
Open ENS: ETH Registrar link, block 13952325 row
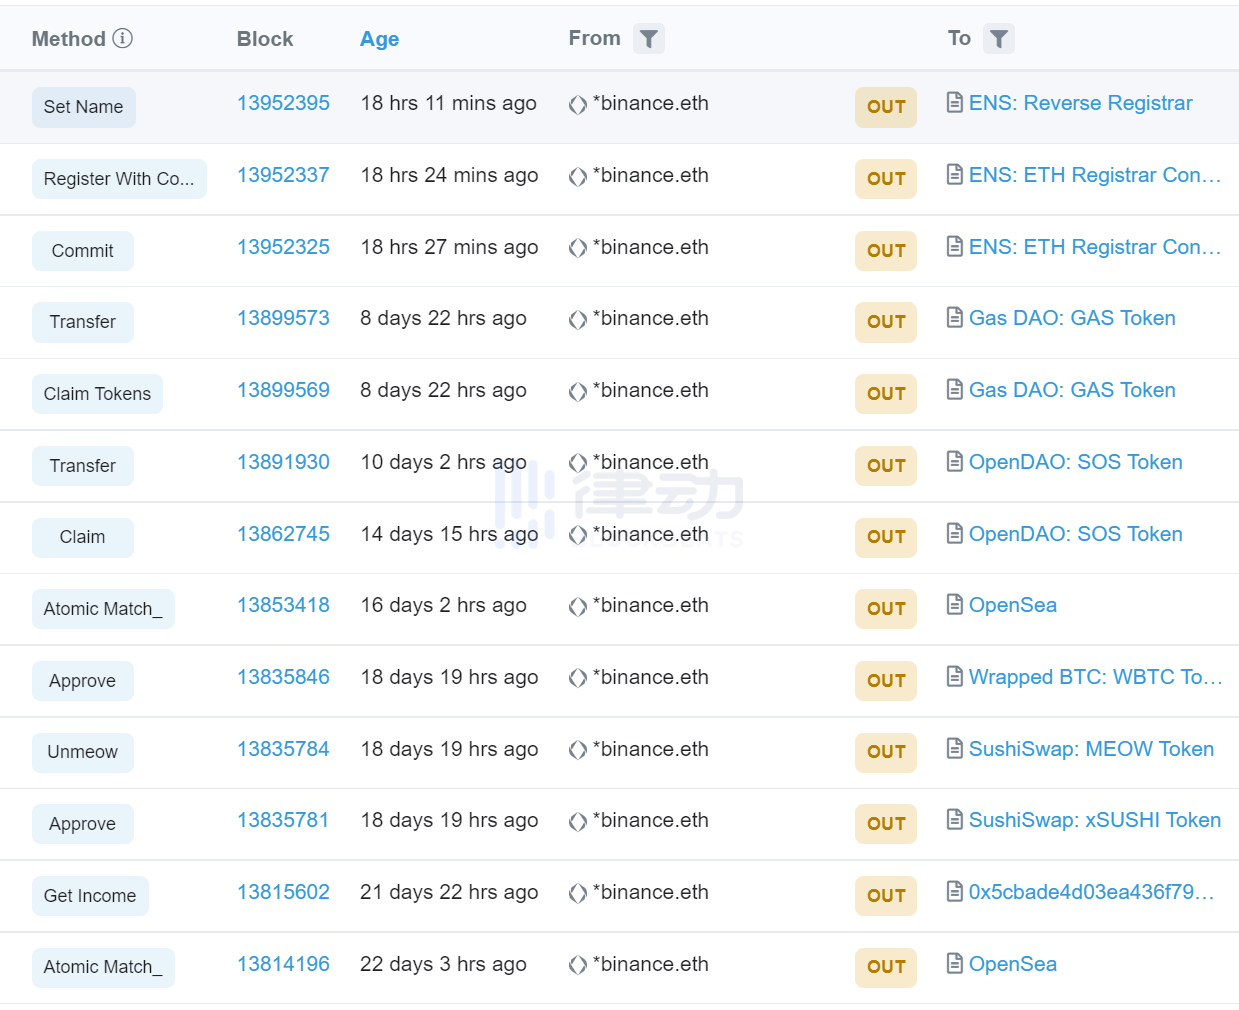pos(1095,247)
